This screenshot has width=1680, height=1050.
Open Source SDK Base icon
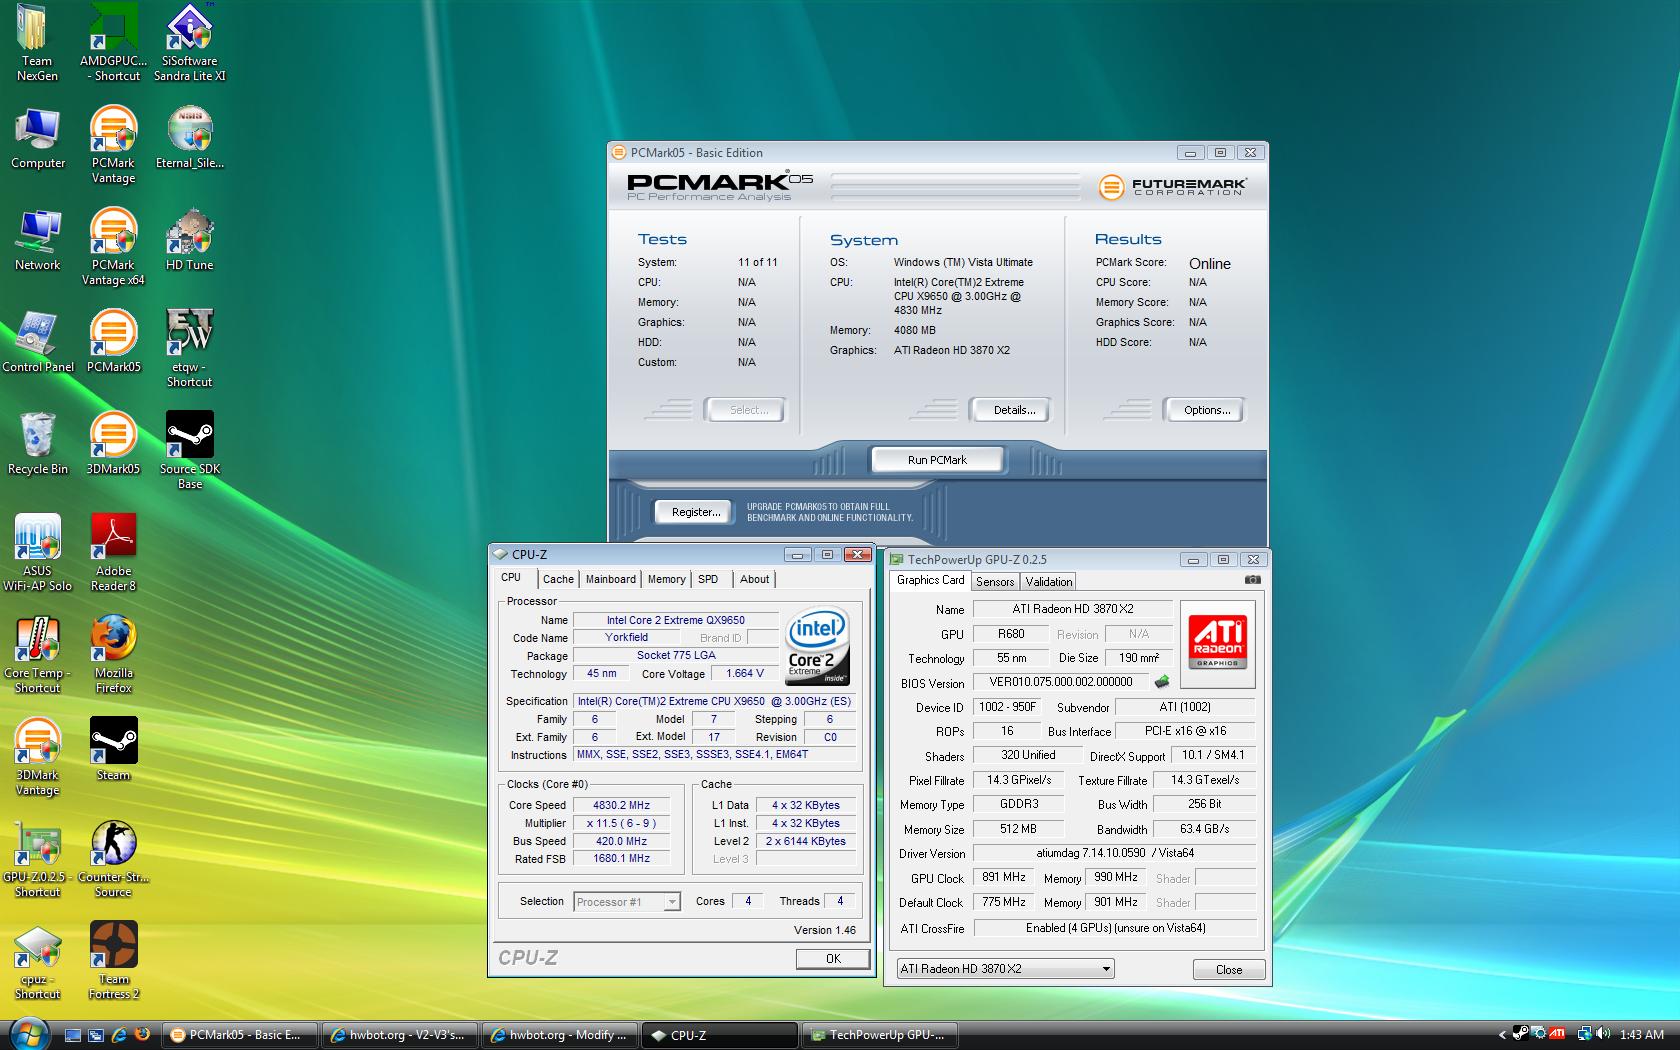pyautogui.click(x=189, y=452)
